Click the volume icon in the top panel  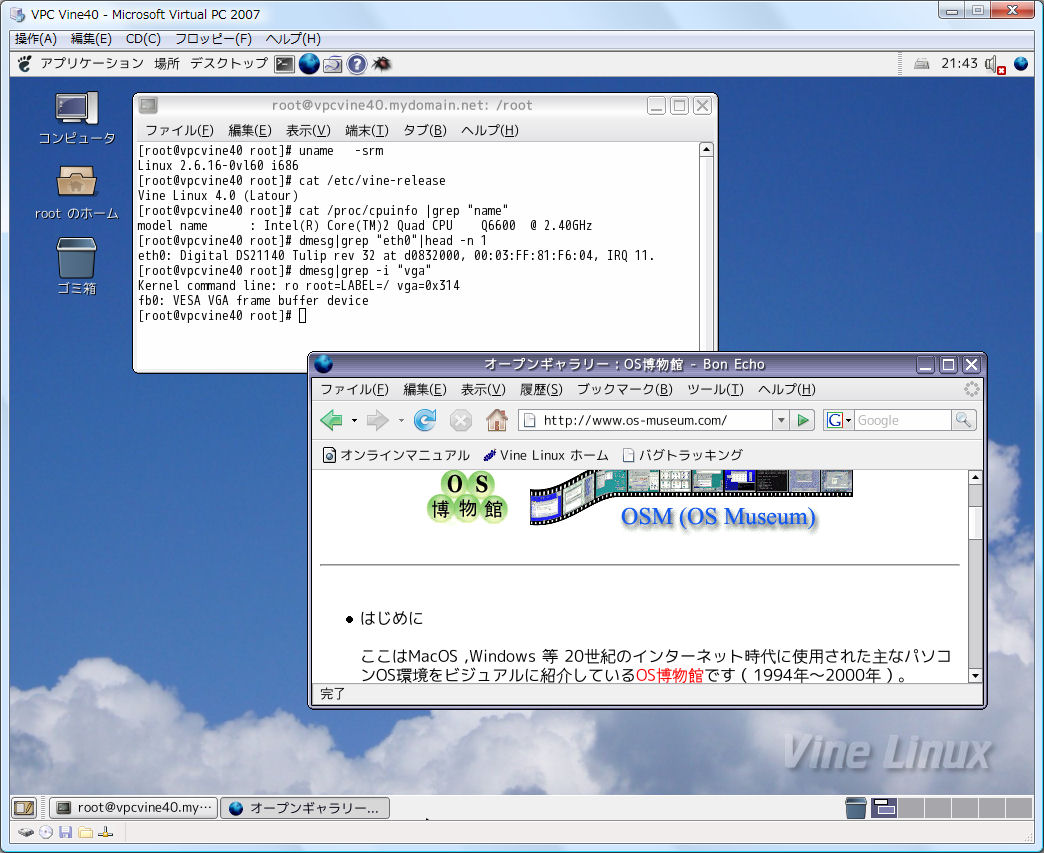coord(994,65)
